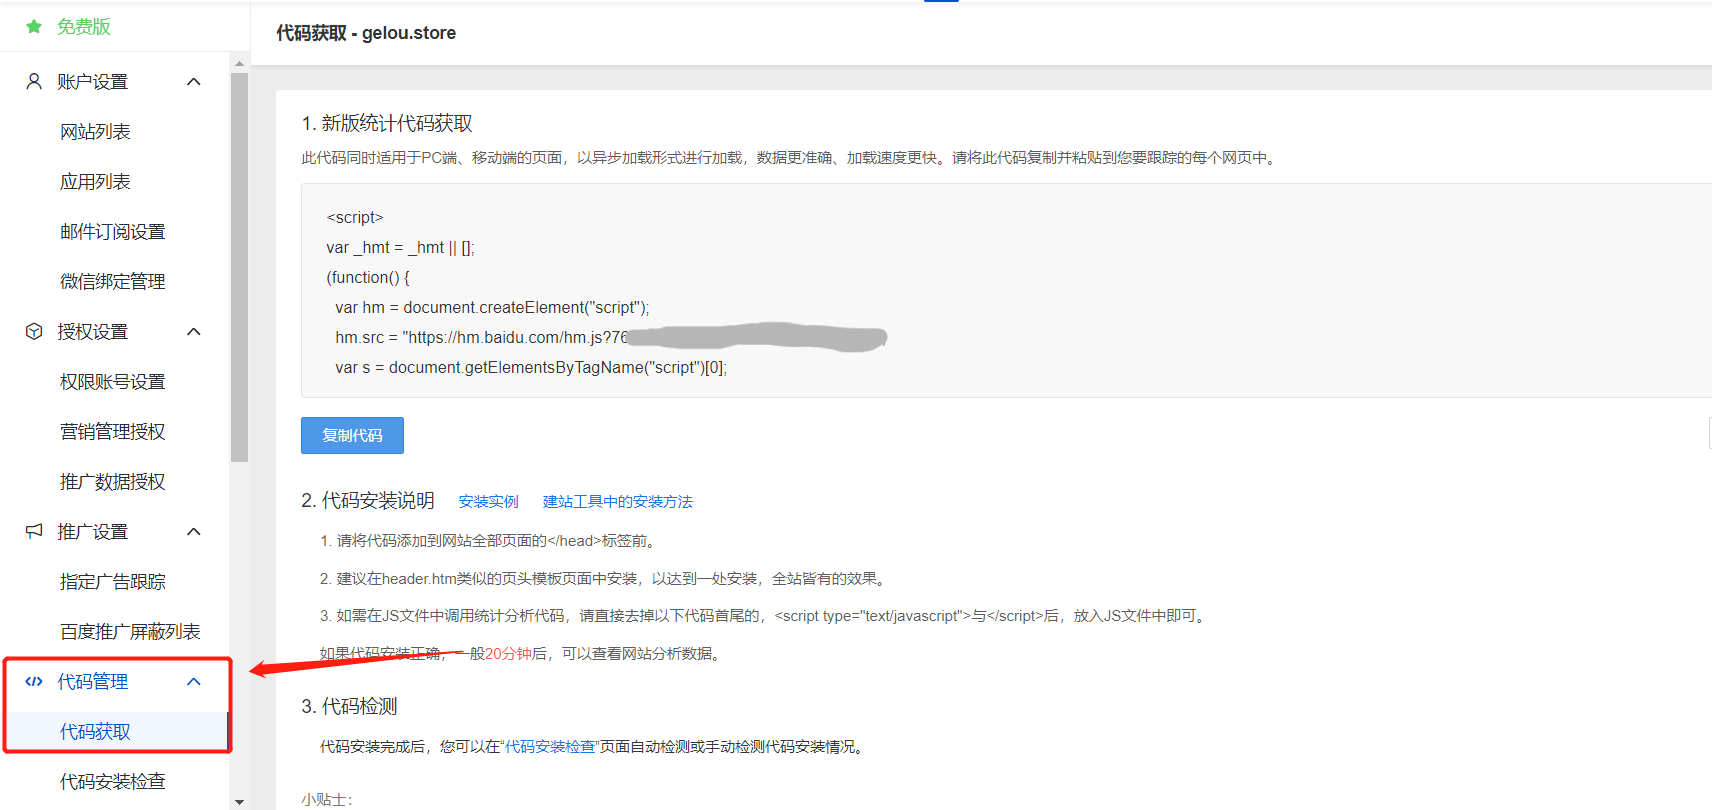Click the 1. 新版统计代码获取 heading
The image size is (1712, 810).
pyautogui.click(x=387, y=123)
